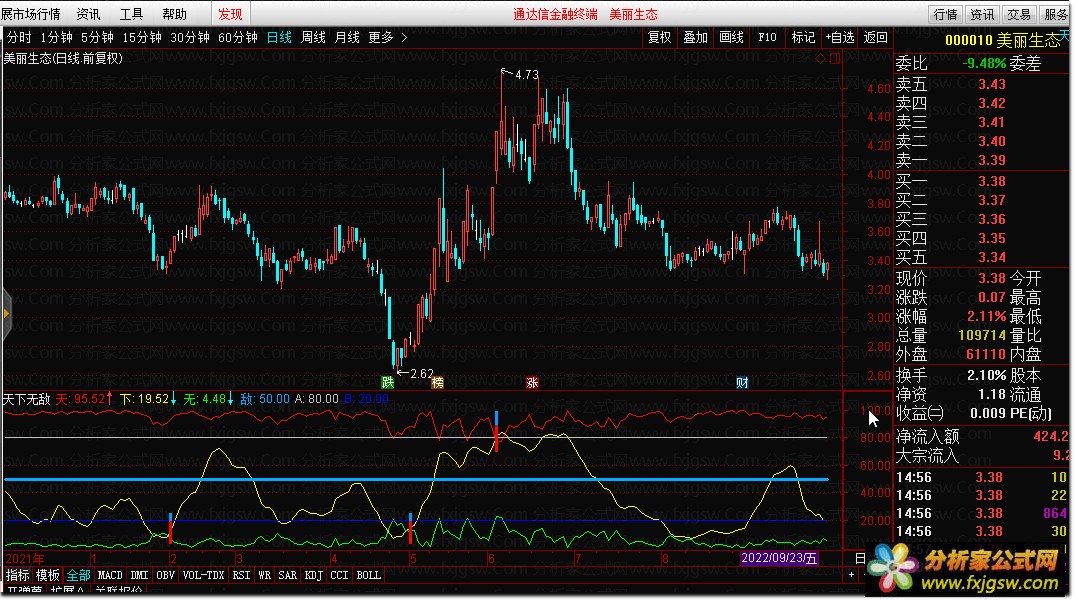Select the 15分钟 timeframe
Viewport: 1075px width, 600px height.
click(x=142, y=37)
